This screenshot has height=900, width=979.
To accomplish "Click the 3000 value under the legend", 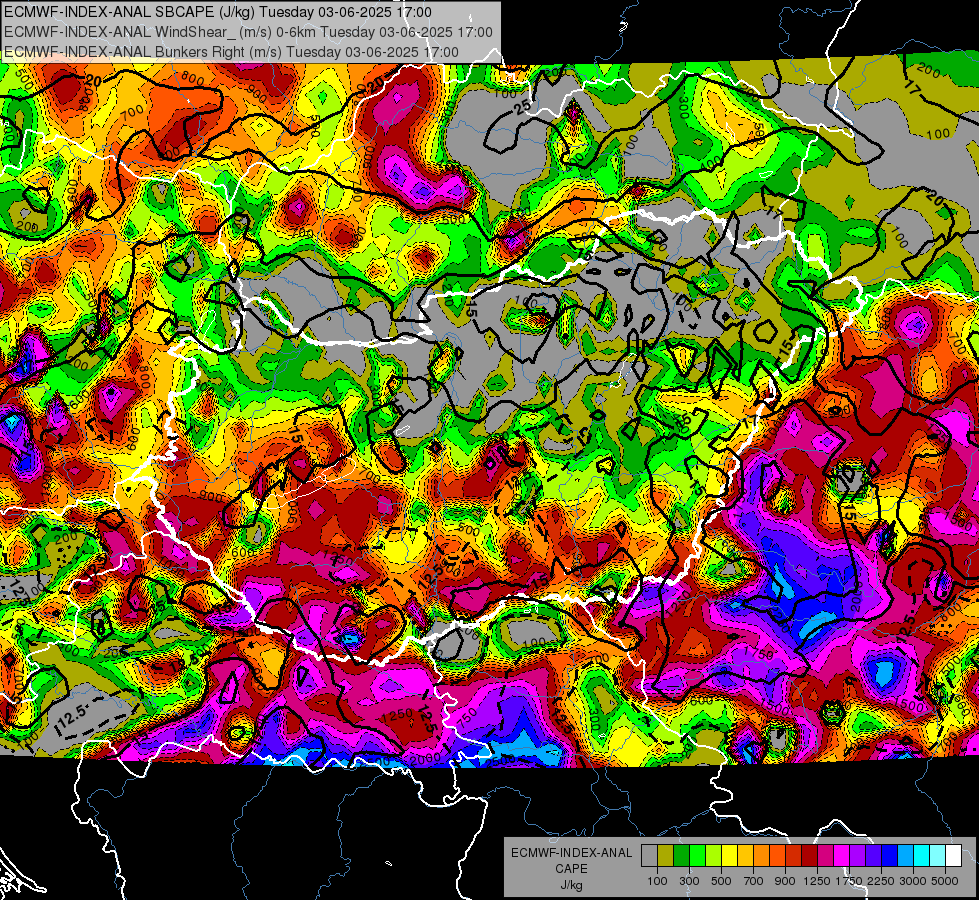I will click(x=913, y=881).
